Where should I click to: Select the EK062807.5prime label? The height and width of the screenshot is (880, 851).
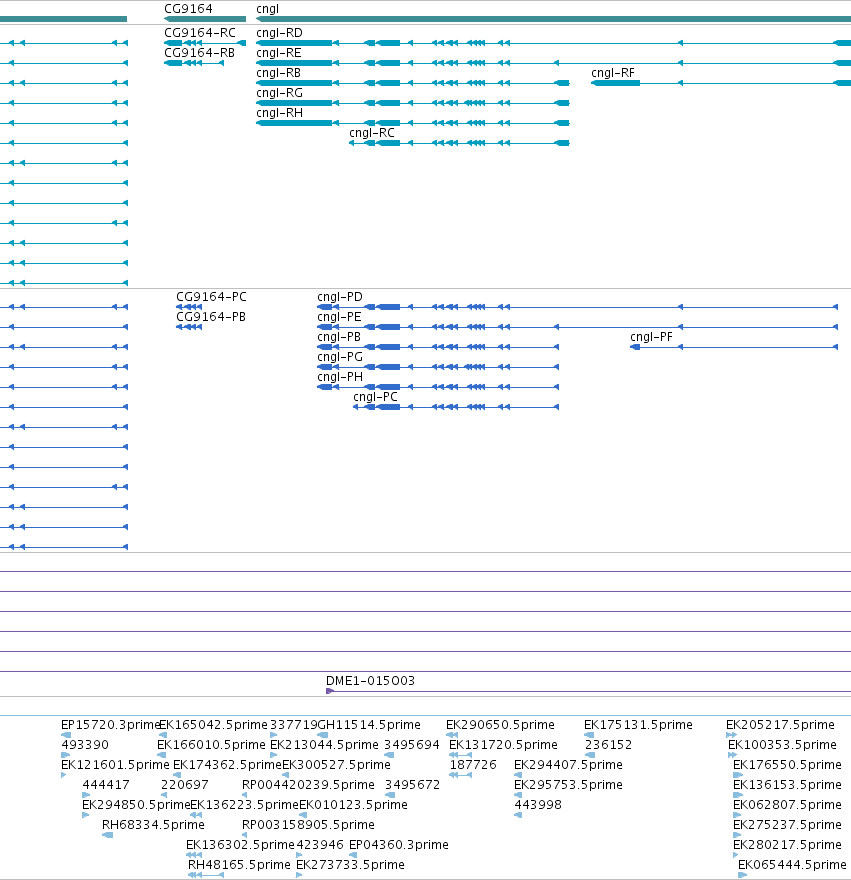pyautogui.click(x=787, y=805)
